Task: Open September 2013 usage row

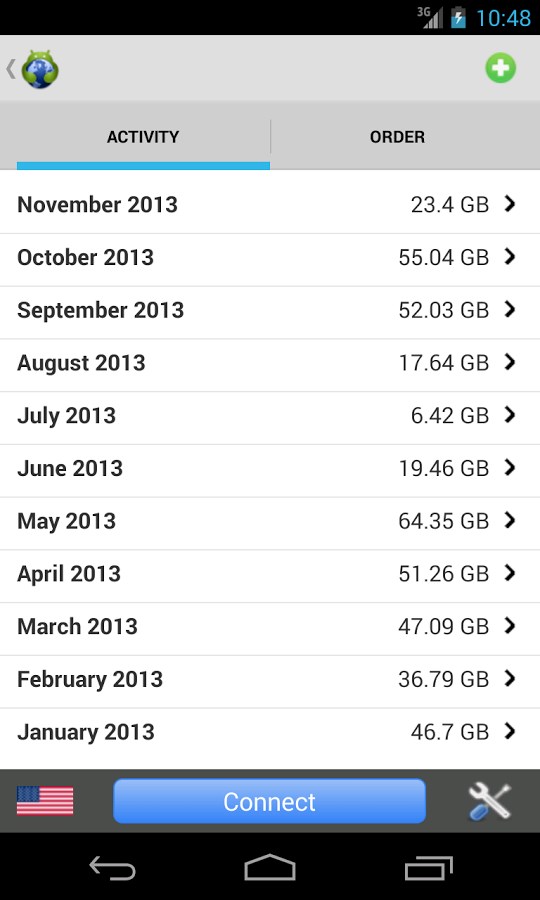Action: tap(270, 312)
